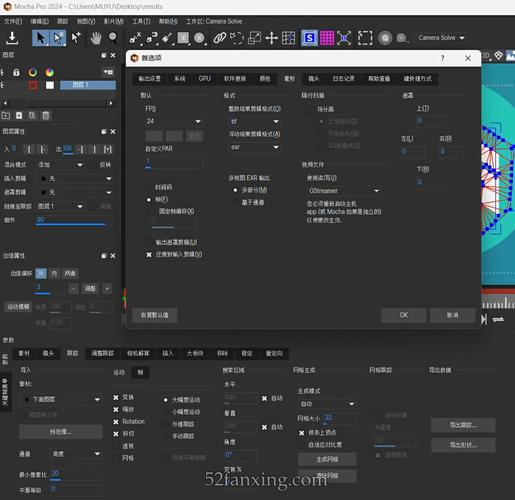Click the white matte color swatch for layer
Image resolution: width=515 pixels, height=500 pixels.
coord(50,85)
